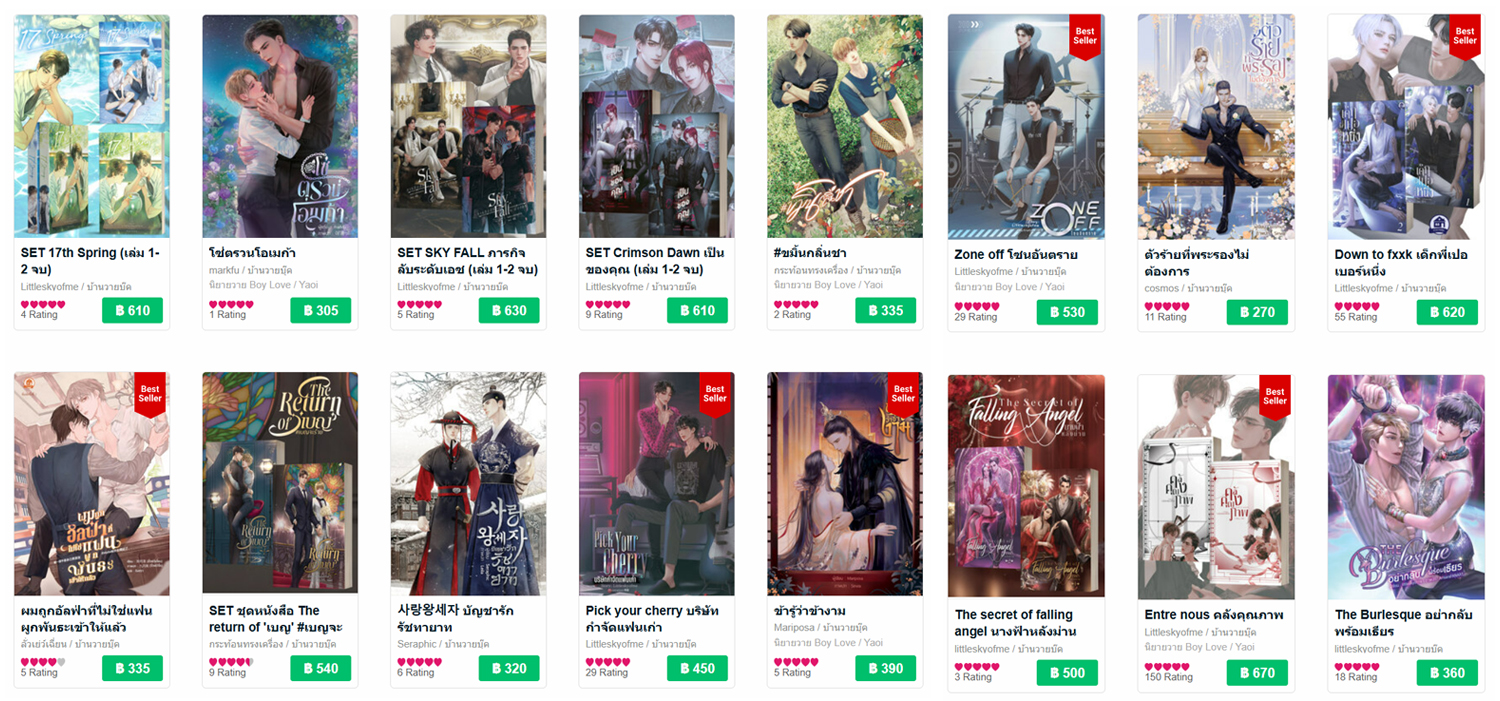Click hearts rating below Entre nous title
The width and height of the screenshot is (1500, 701).
(1165, 666)
